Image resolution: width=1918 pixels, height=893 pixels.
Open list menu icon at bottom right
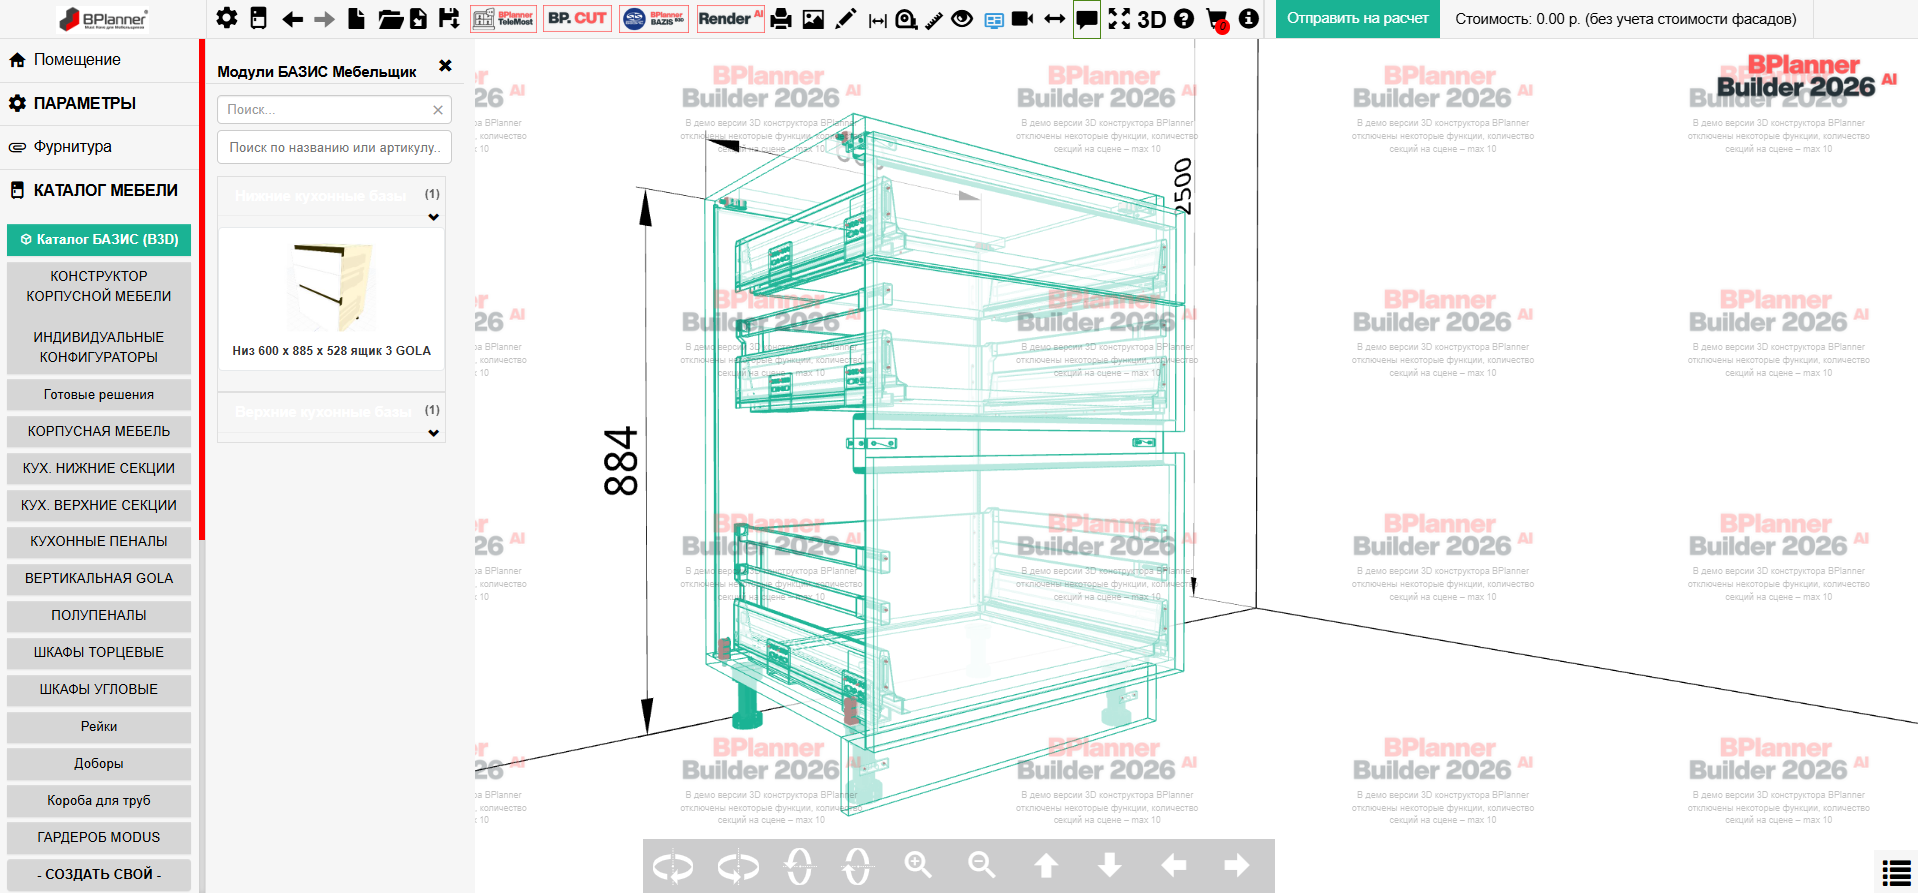point(1896,872)
